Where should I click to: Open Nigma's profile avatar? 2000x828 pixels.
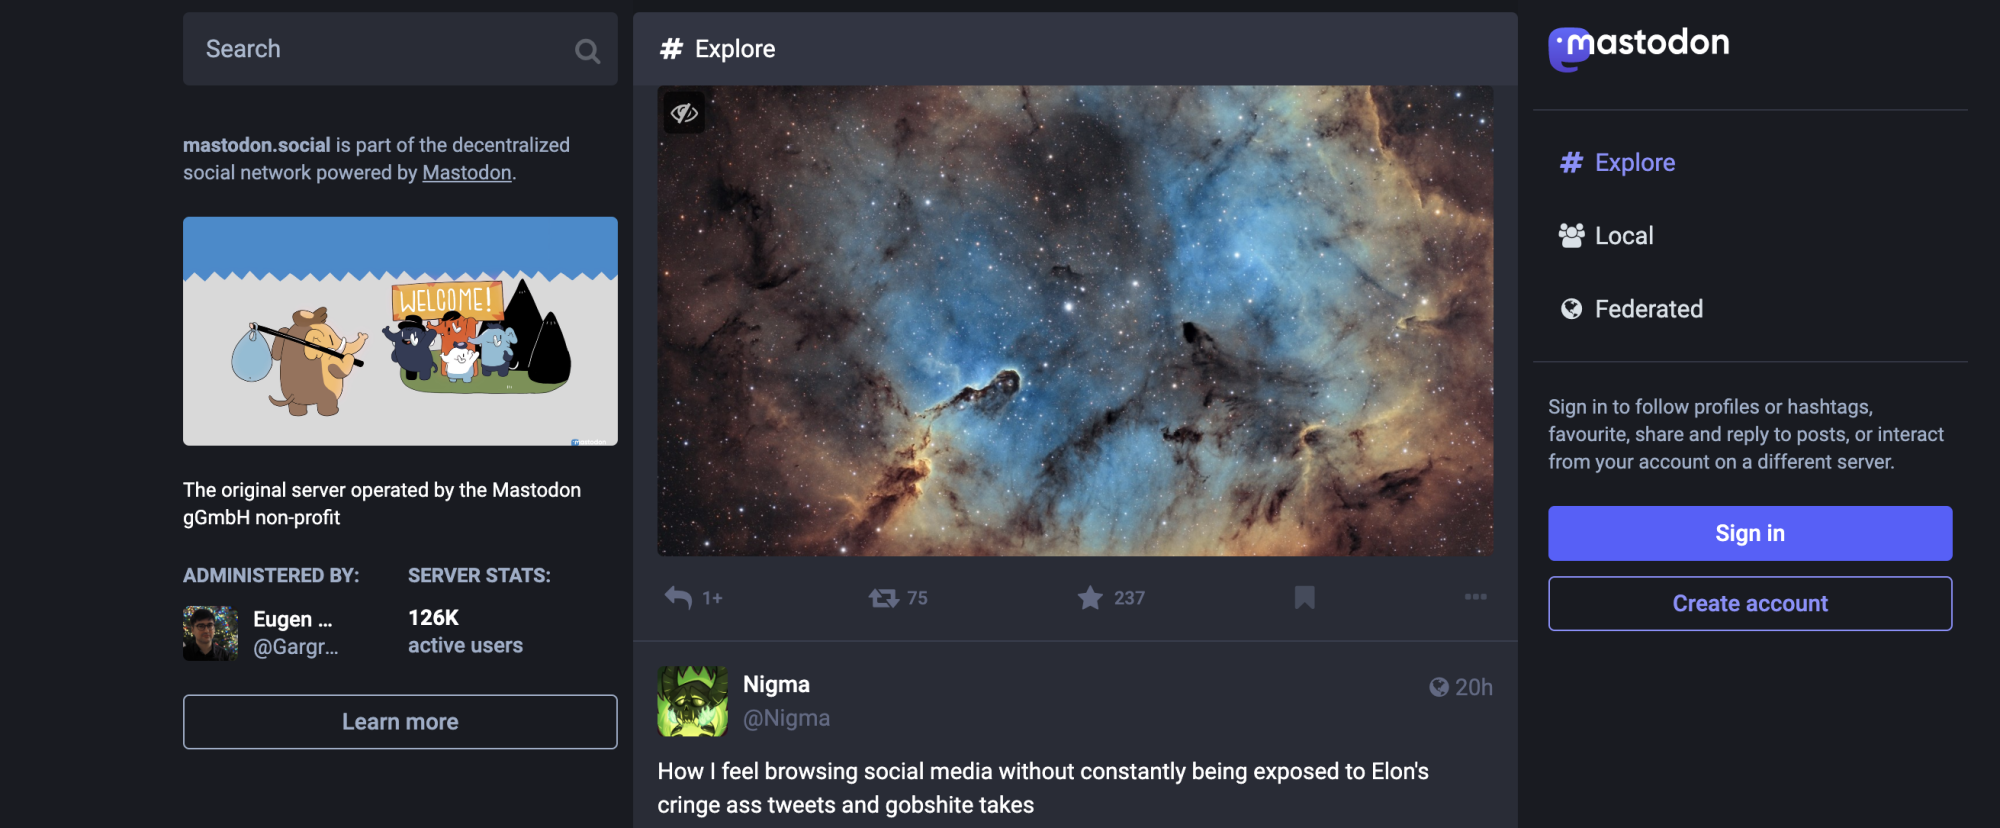click(692, 702)
